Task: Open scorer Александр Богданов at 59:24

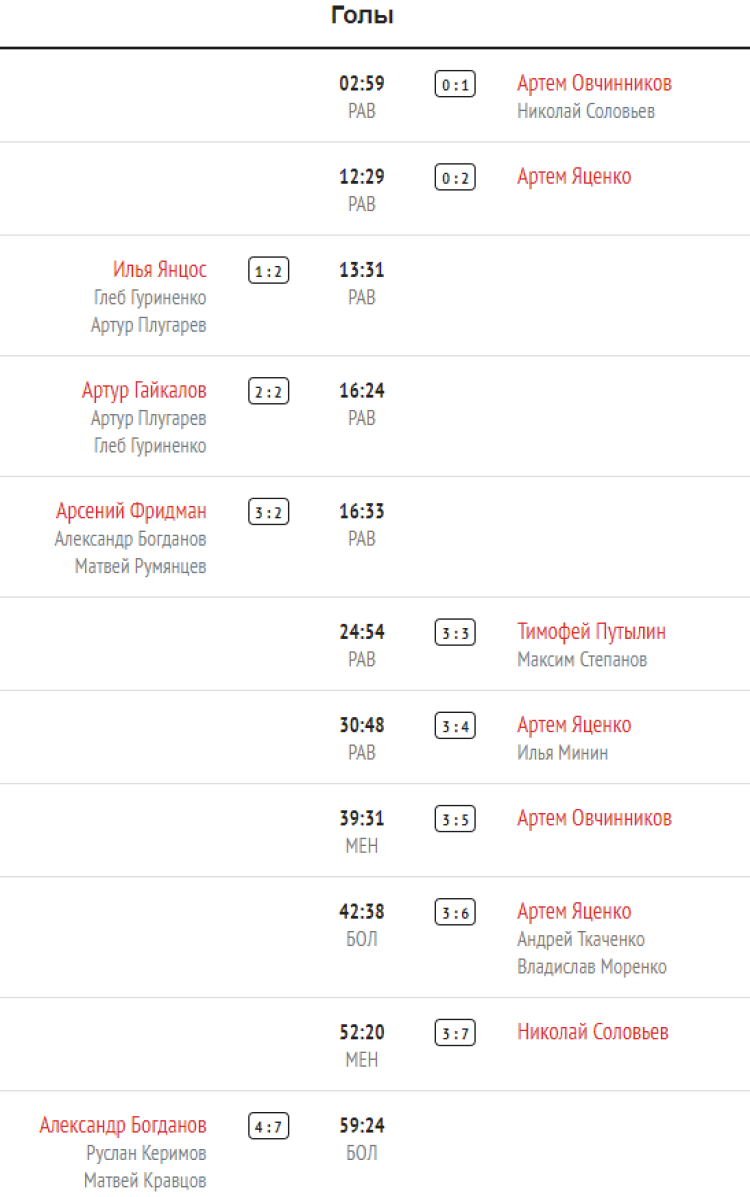Action: click(123, 1126)
